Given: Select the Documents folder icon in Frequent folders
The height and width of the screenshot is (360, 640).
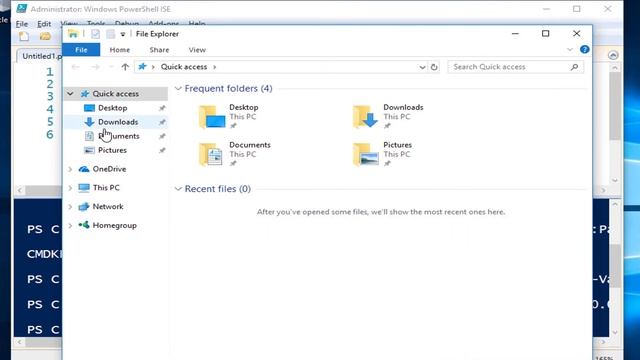Looking at the screenshot, I should (211, 154).
